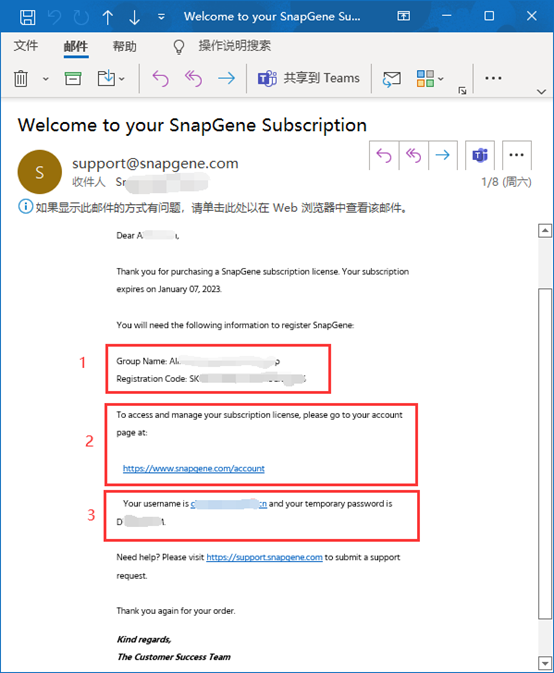Forward the email using ribbon arrow
Viewport: 554px width, 673px height.
(226, 78)
